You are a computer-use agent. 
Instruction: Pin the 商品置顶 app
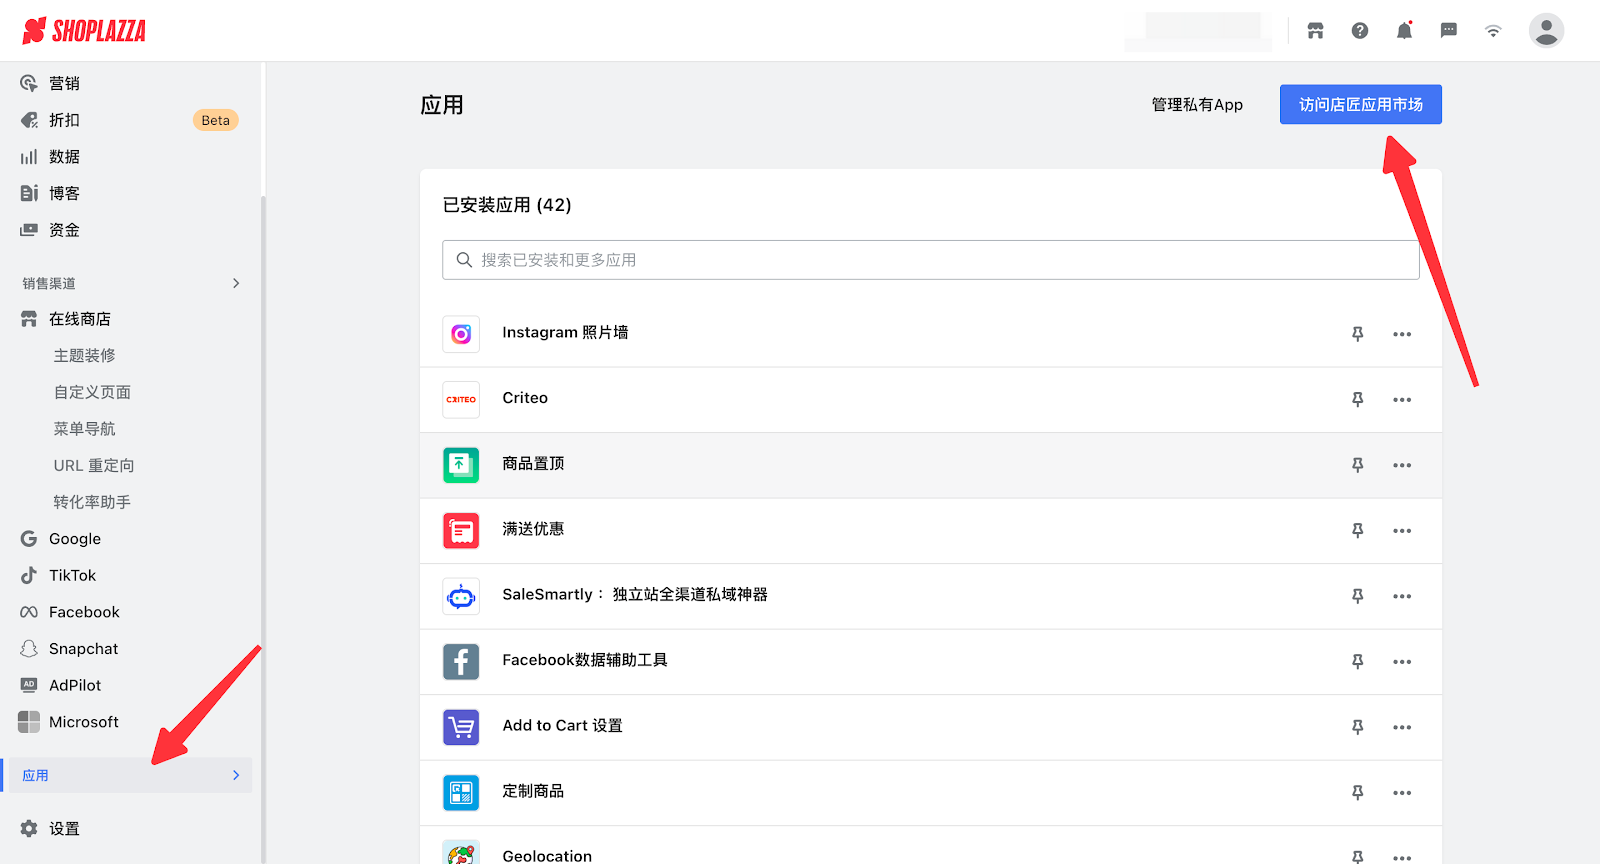point(1357,465)
